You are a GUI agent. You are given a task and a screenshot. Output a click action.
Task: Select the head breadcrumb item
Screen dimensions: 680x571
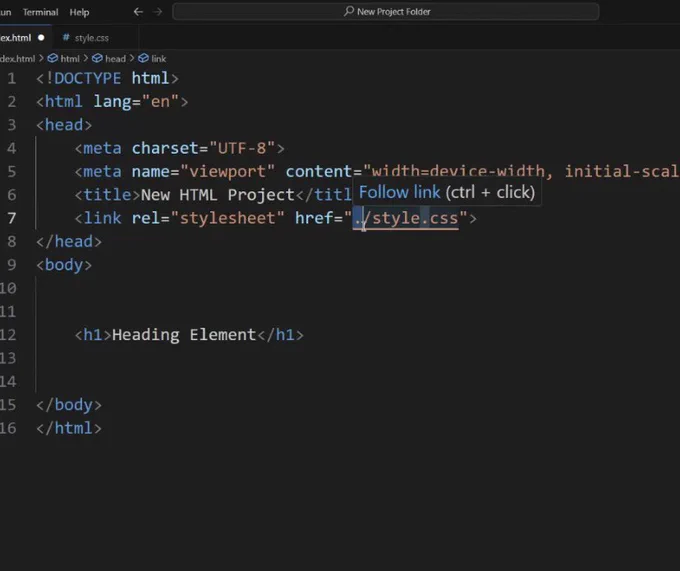tap(115, 59)
